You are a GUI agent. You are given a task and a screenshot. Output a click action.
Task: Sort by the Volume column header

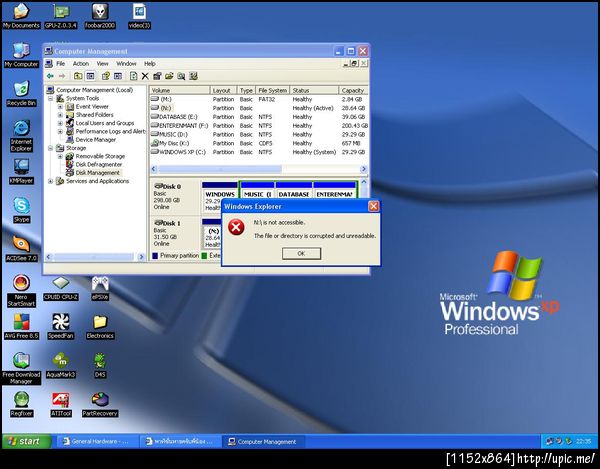coord(179,90)
